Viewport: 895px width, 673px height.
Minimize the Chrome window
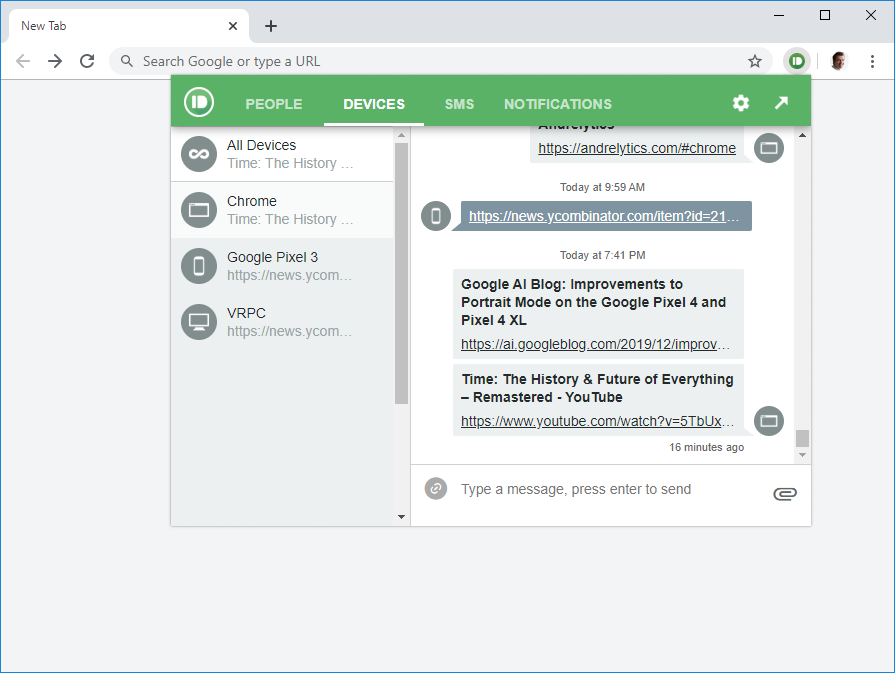click(779, 15)
